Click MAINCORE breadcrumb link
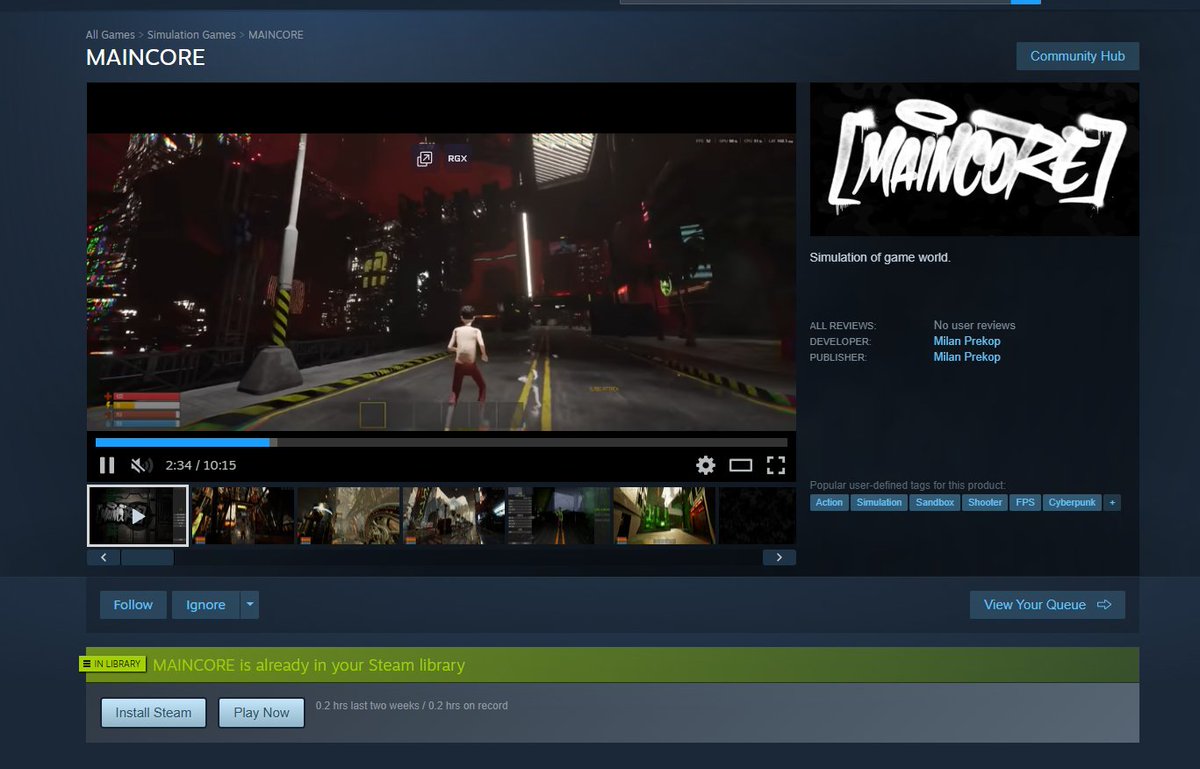The width and height of the screenshot is (1200, 769). coord(276,35)
